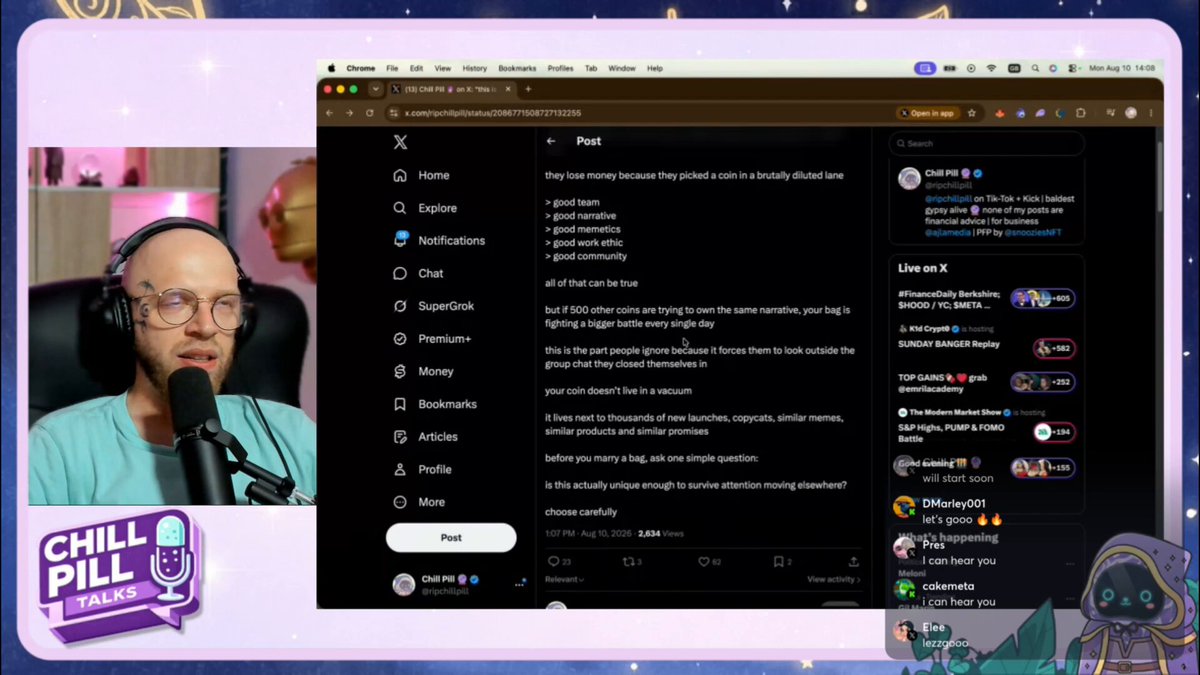Open the Wi-Fi status icon in menu bar
Viewport: 1200px width, 675px height.
click(991, 69)
